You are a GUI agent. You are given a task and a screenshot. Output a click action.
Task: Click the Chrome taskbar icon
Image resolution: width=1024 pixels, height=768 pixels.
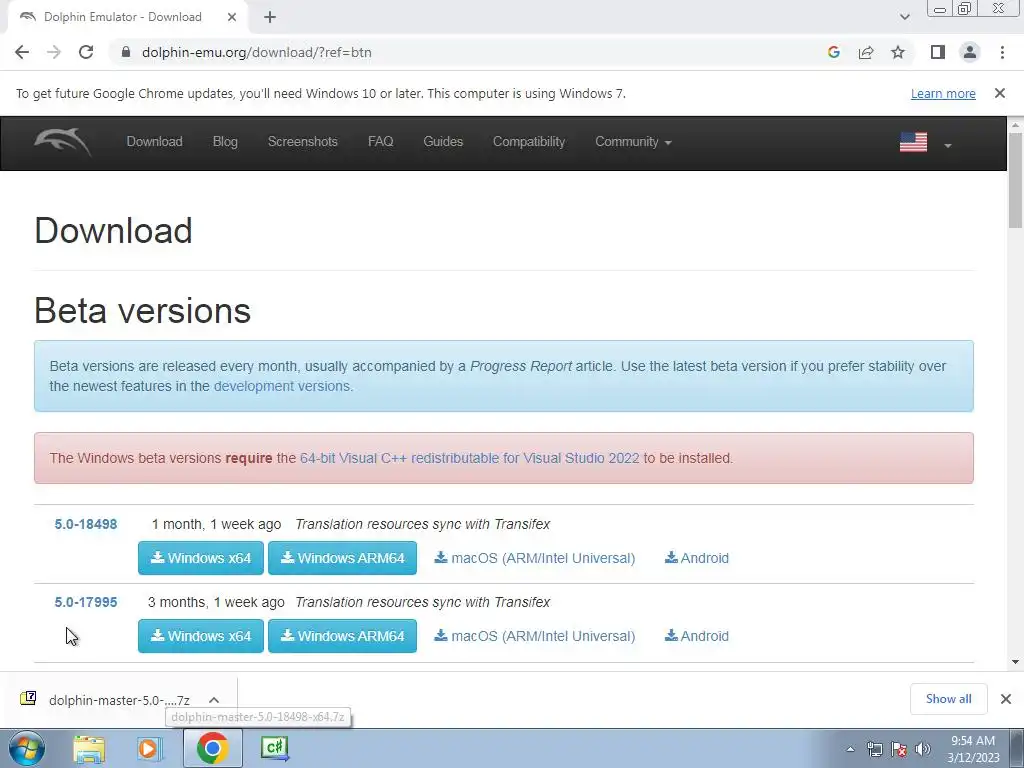tap(212, 748)
